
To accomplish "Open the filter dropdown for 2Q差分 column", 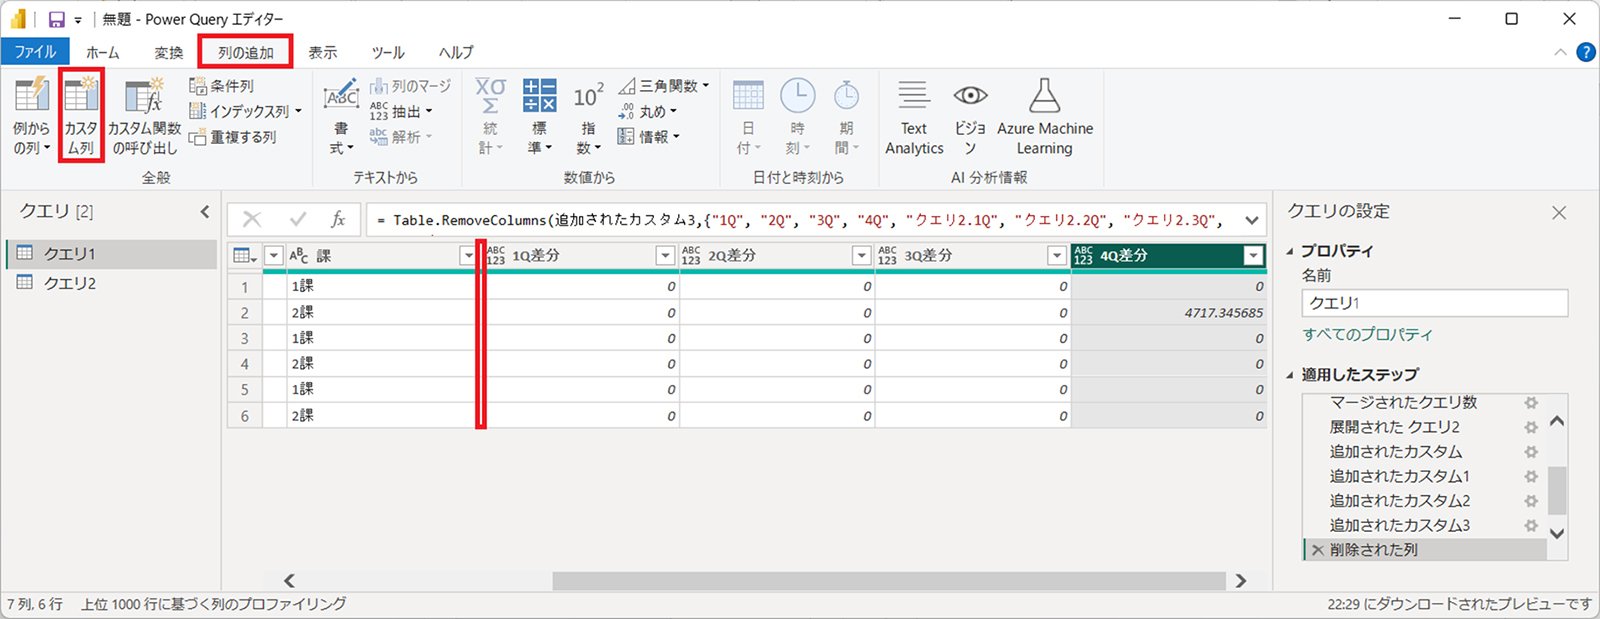I will (x=861, y=256).
